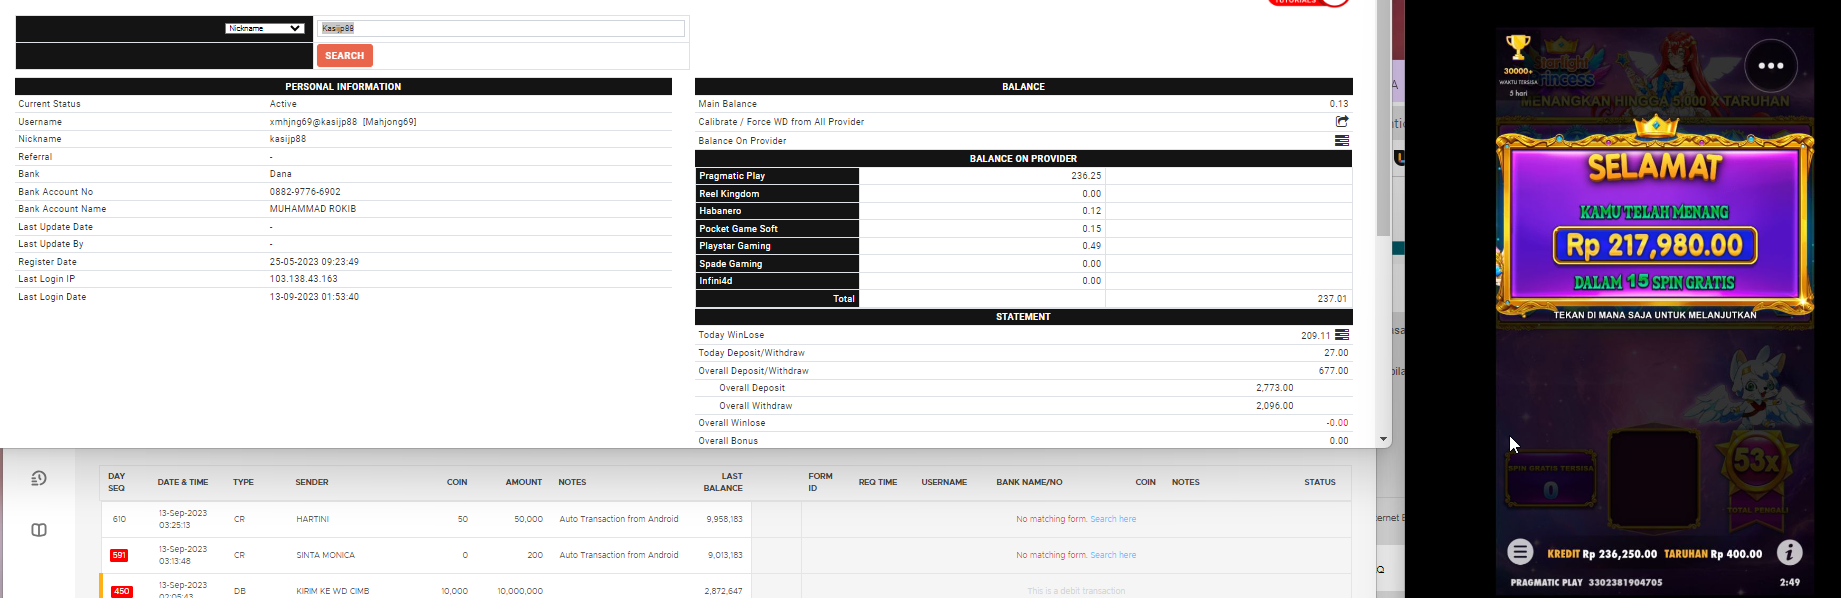Click the STATUS column header
1841x598 pixels.
point(1320,482)
